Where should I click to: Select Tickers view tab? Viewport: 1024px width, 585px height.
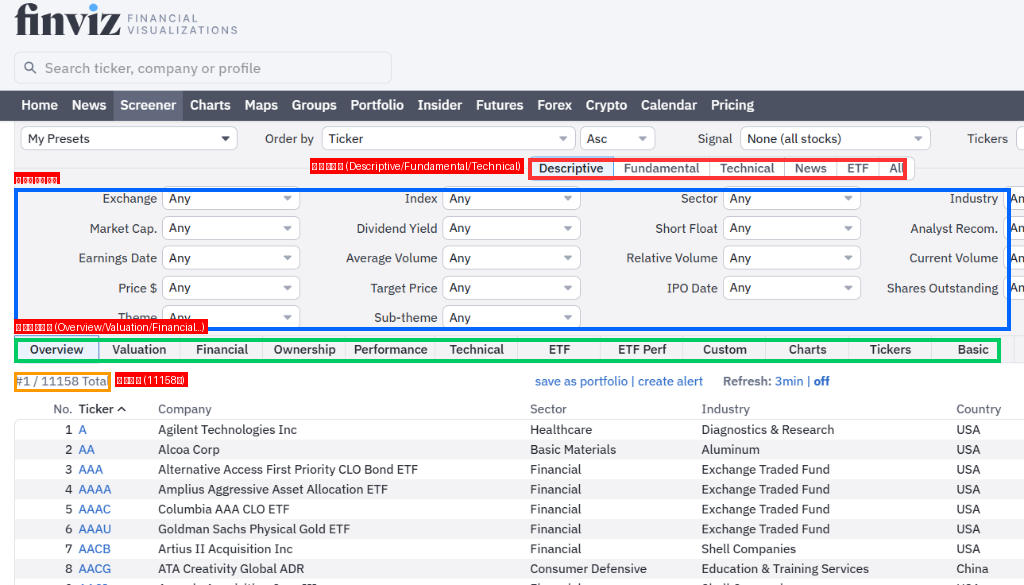[890, 350]
